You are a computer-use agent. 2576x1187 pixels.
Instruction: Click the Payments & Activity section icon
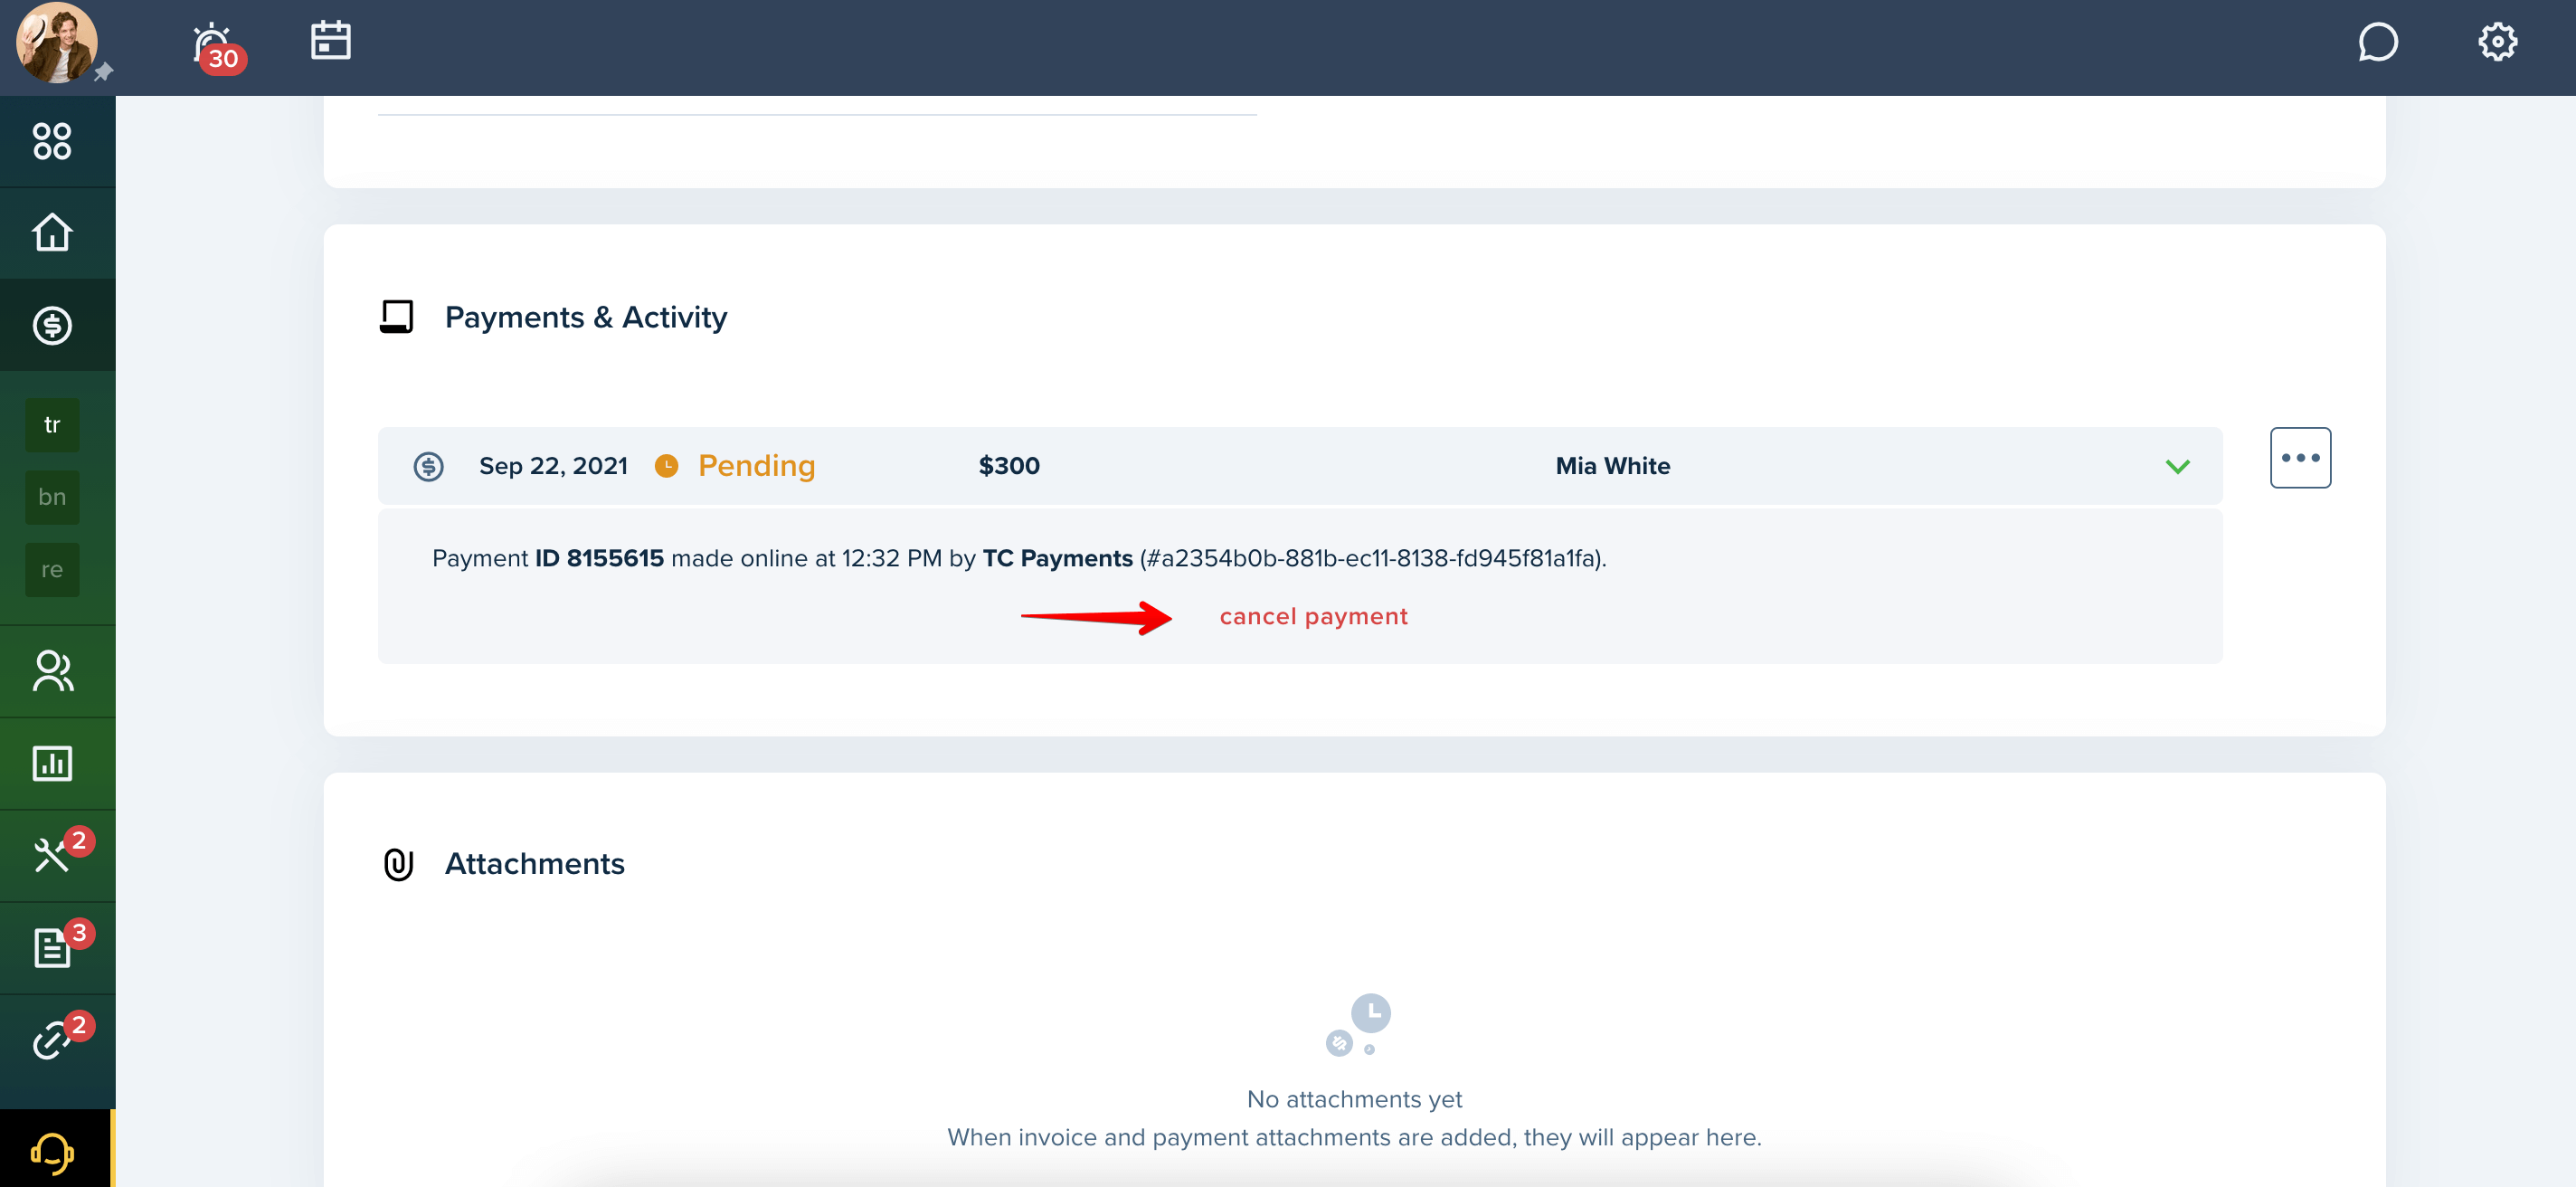click(x=396, y=317)
